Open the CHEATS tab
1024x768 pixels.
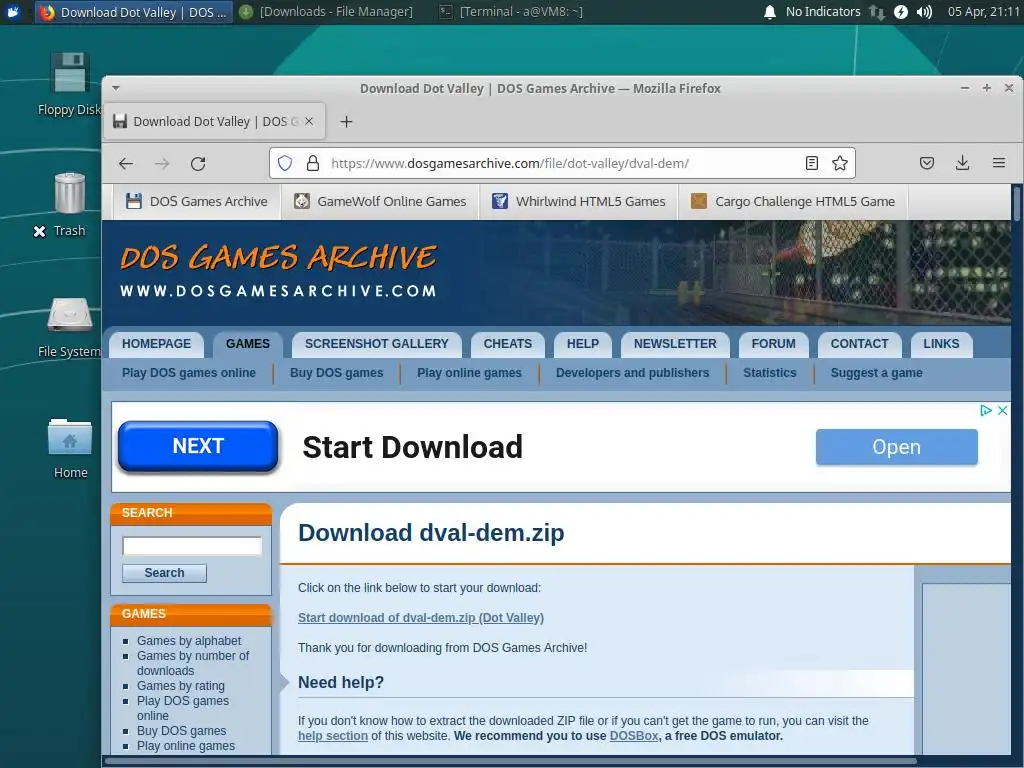click(x=507, y=344)
